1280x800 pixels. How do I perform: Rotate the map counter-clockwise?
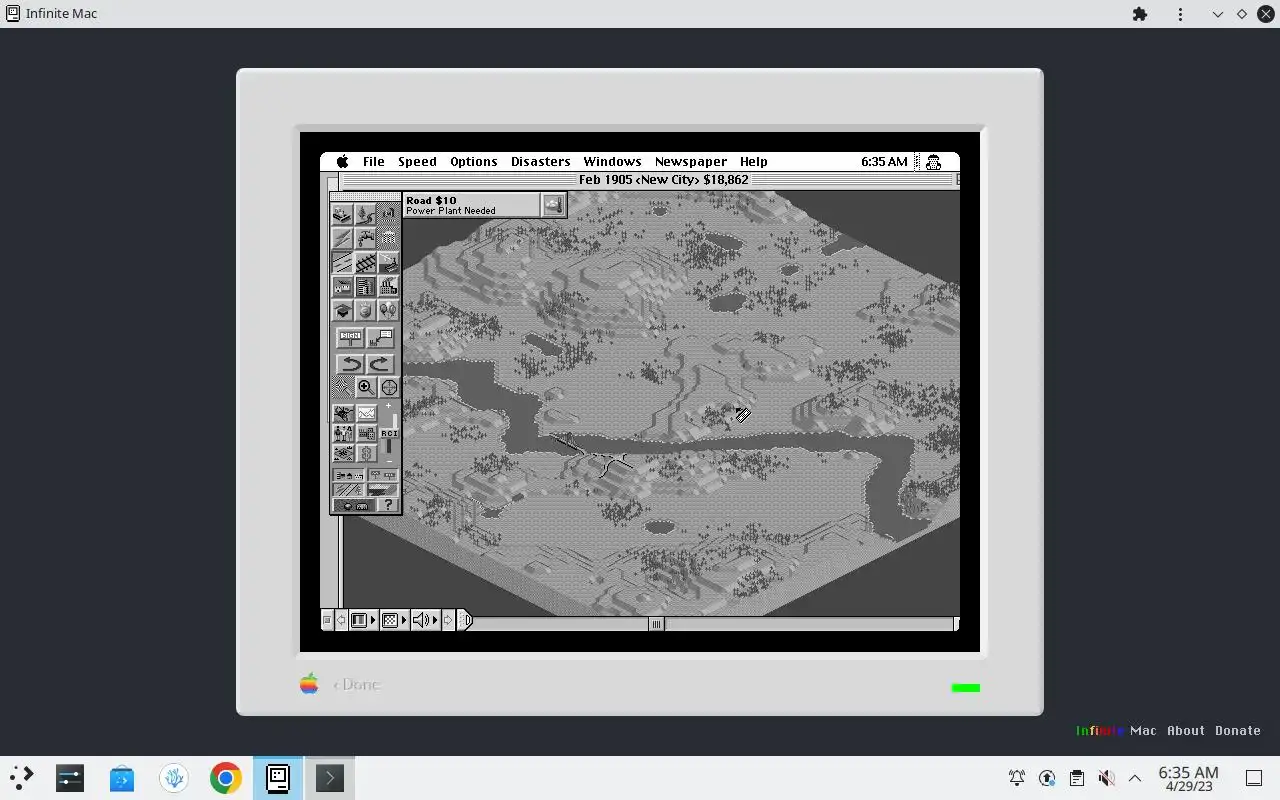pos(351,363)
